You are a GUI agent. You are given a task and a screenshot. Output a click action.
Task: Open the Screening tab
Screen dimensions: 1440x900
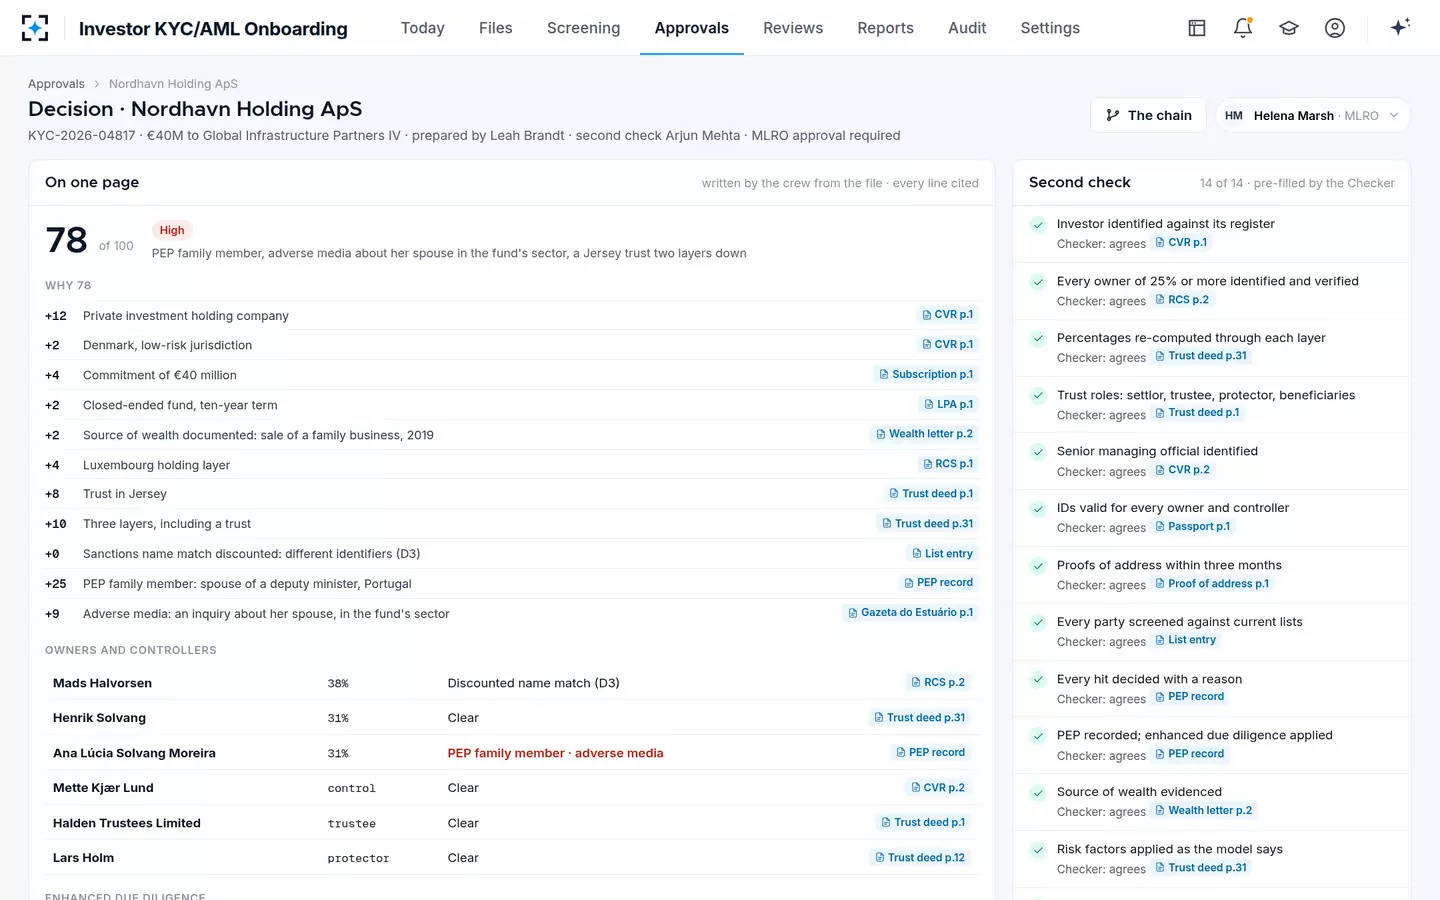click(x=584, y=28)
